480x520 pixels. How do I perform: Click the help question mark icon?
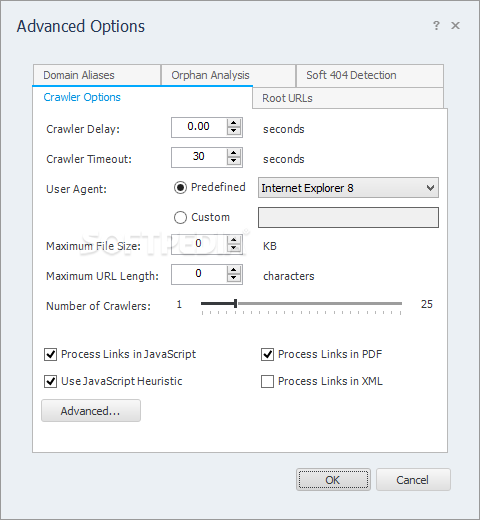tap(436, 26)
